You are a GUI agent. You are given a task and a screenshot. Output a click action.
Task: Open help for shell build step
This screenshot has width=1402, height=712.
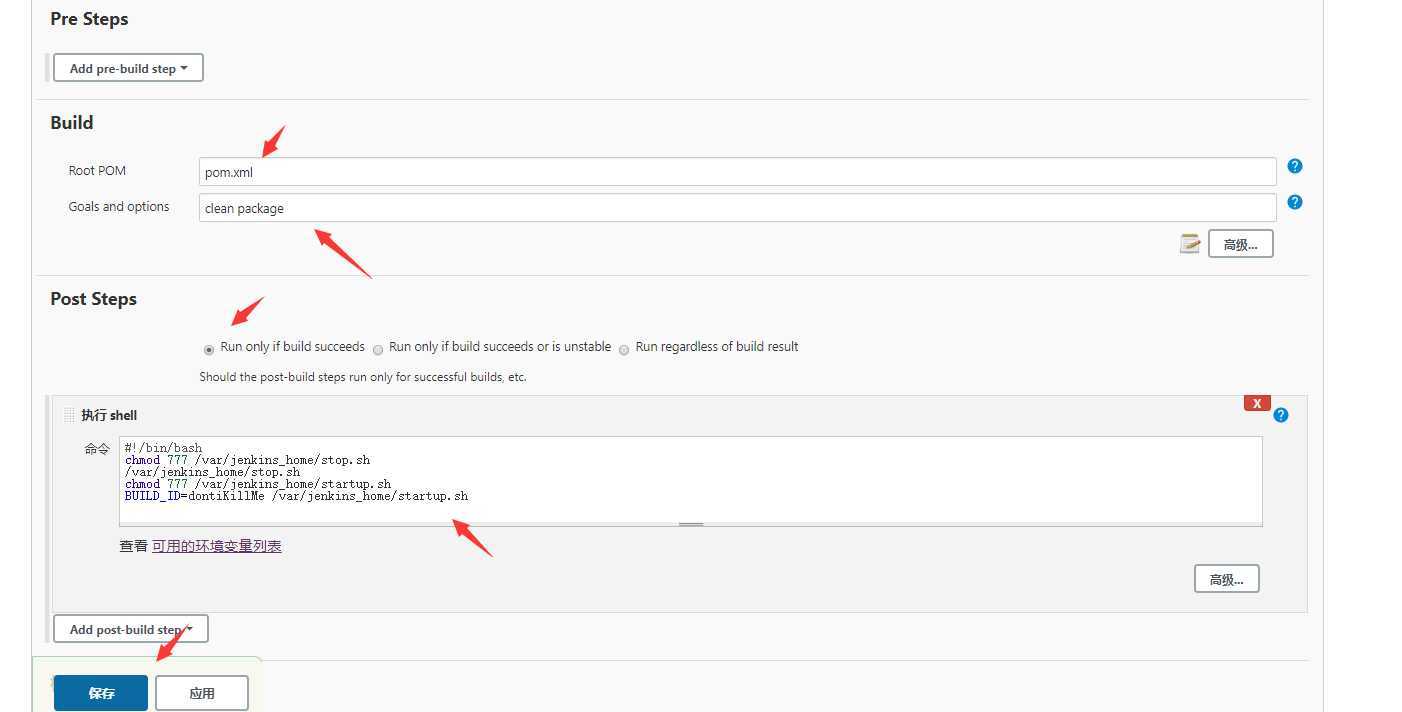tap(1280, 415)
